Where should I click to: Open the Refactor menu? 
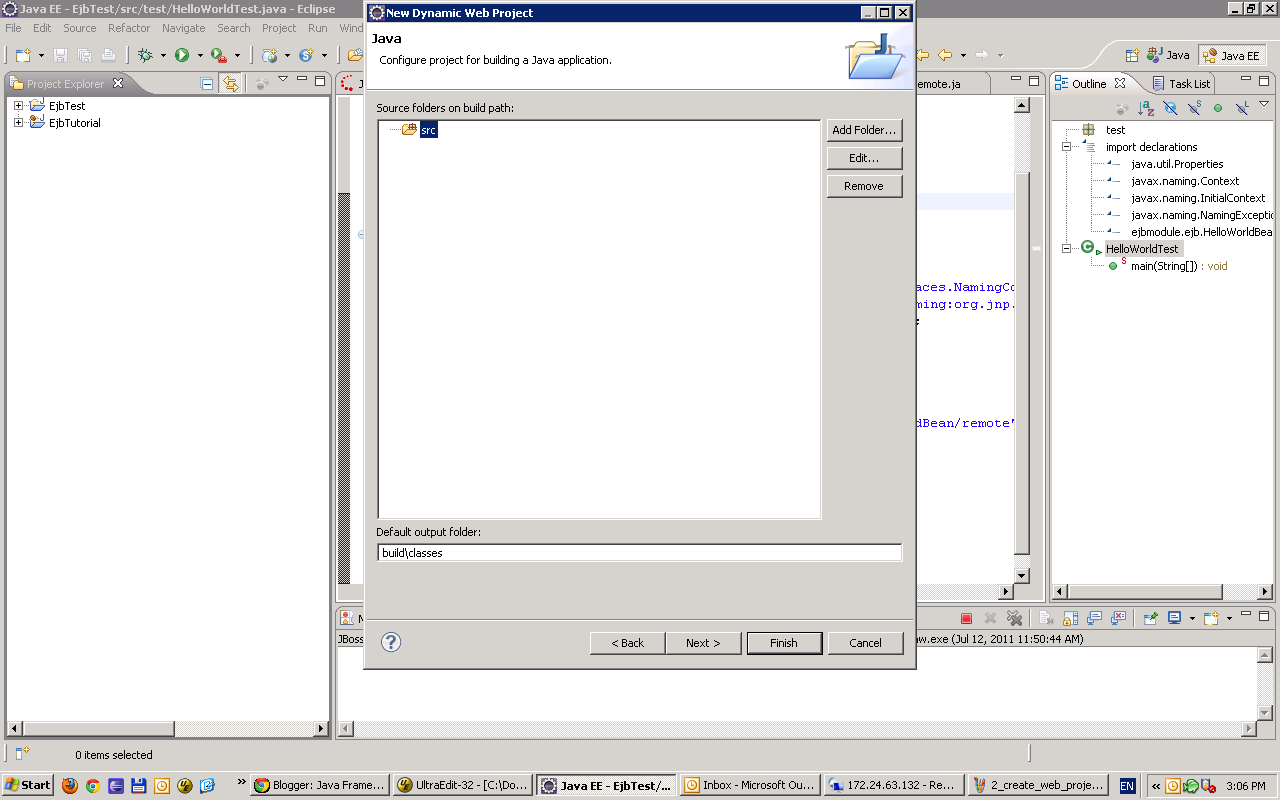coord(129,28)
